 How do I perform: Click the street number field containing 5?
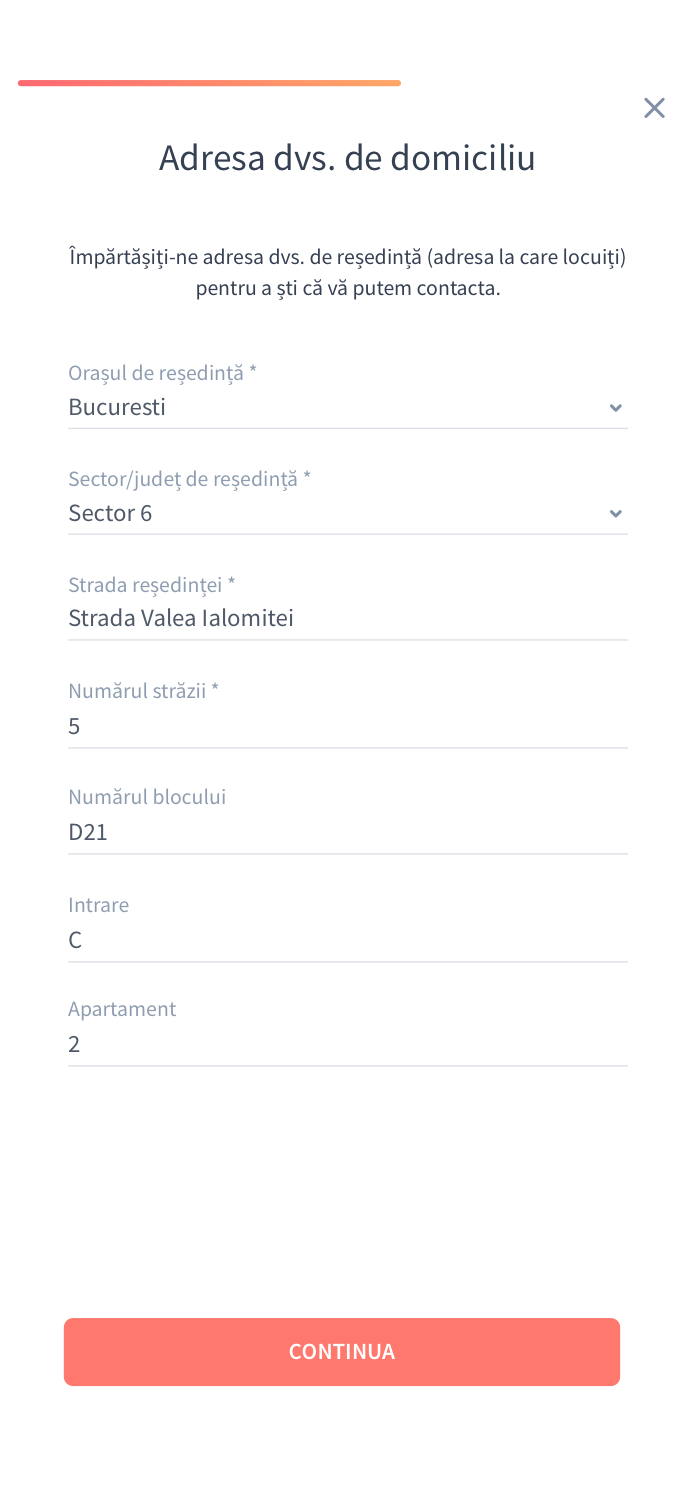pyautogui.click(x=346, y=726)
